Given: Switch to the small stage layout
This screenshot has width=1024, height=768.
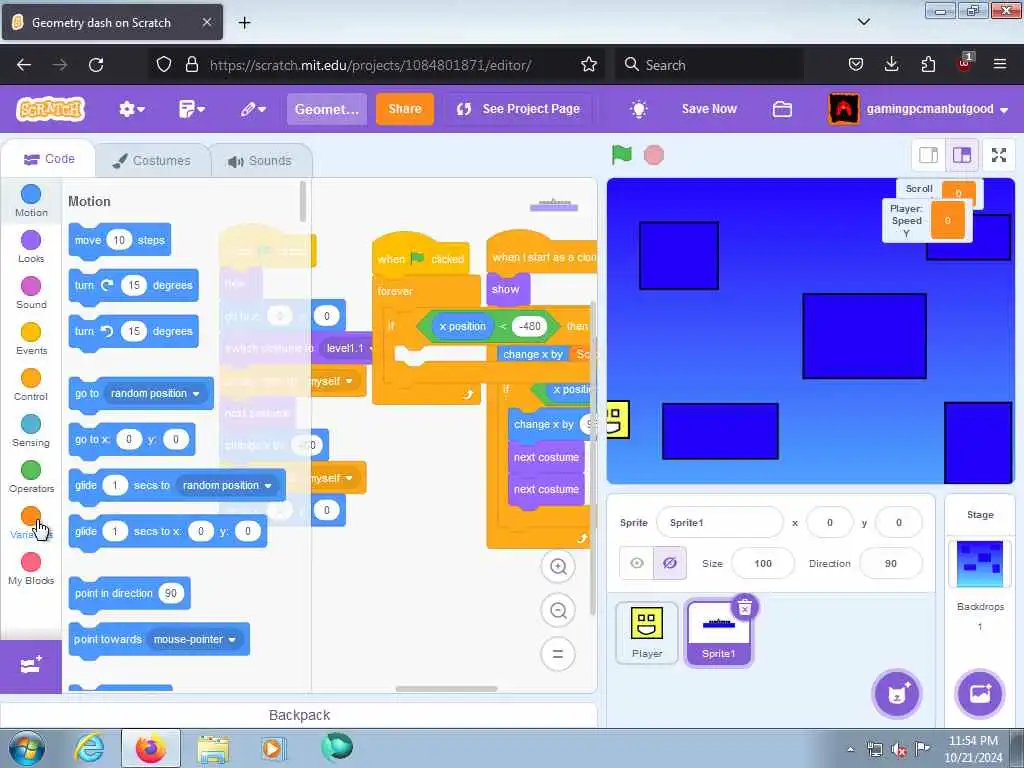Looking at the screenshot, I should click(x=929, y=155).
